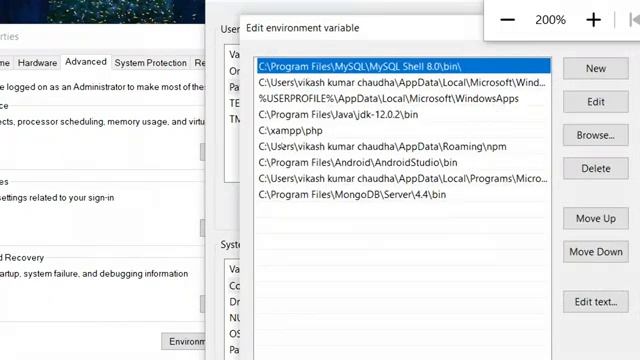Viewport: 640px width, 360px height.
Task: Click the 200% zoom level indicator
Action: [550, 20]
